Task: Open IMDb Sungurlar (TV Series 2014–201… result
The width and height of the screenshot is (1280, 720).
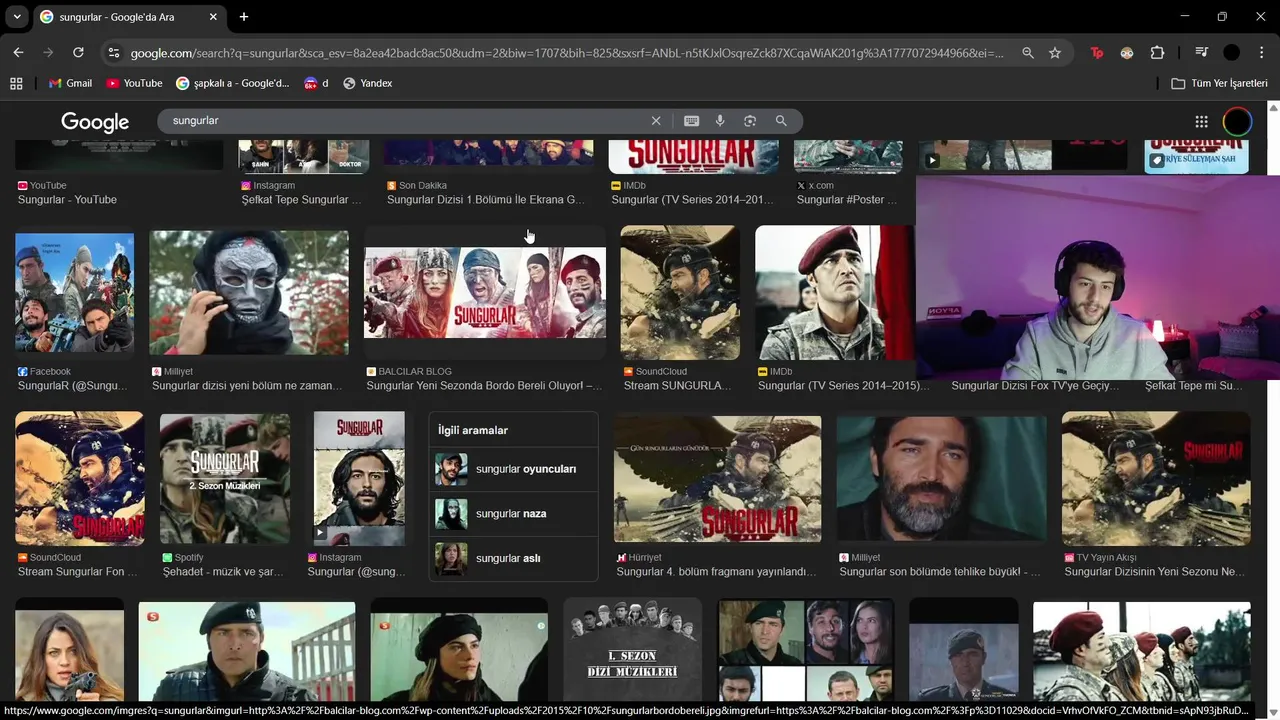Action: coord(693,200)
